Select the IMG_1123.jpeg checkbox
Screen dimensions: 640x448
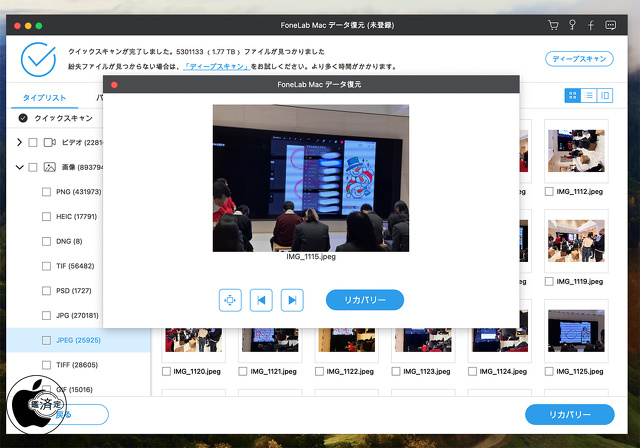point(396,371)
